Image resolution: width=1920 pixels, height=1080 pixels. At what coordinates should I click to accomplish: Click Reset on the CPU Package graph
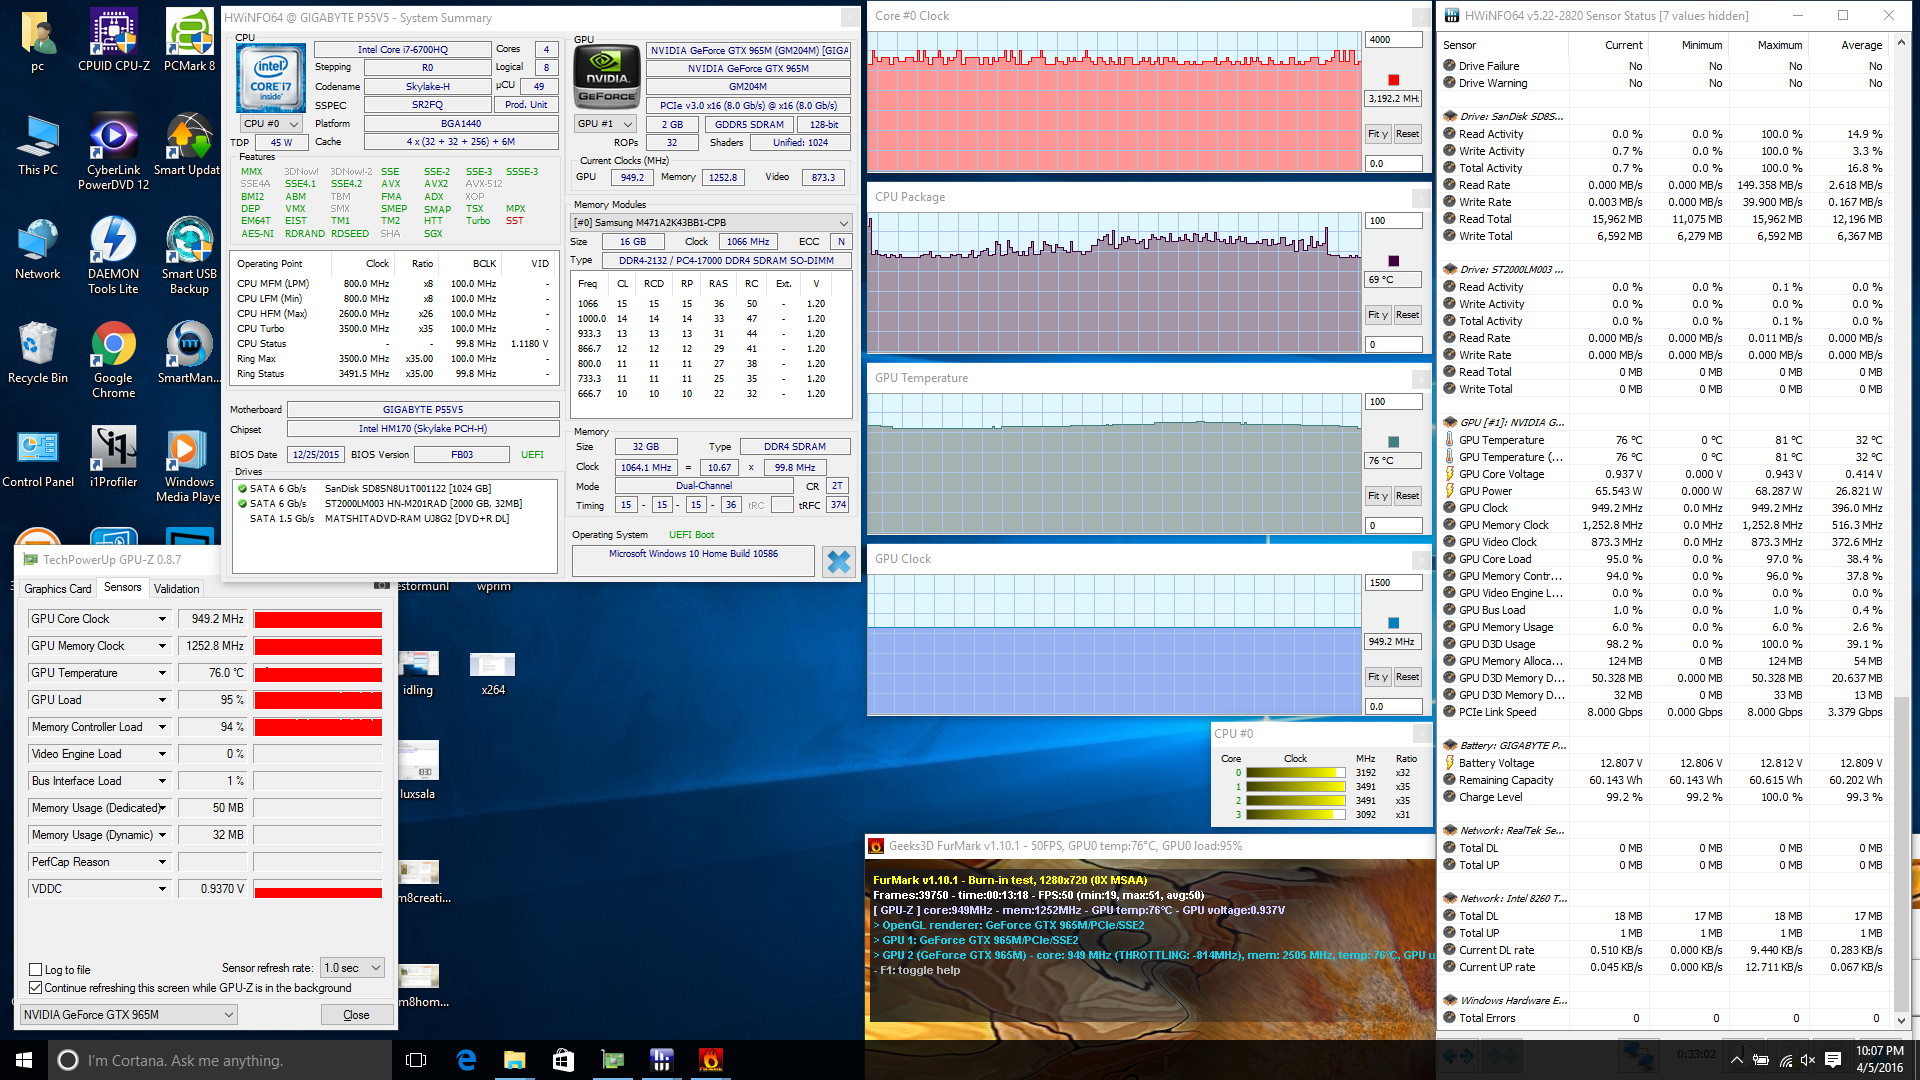click(x=1407, y=315)
